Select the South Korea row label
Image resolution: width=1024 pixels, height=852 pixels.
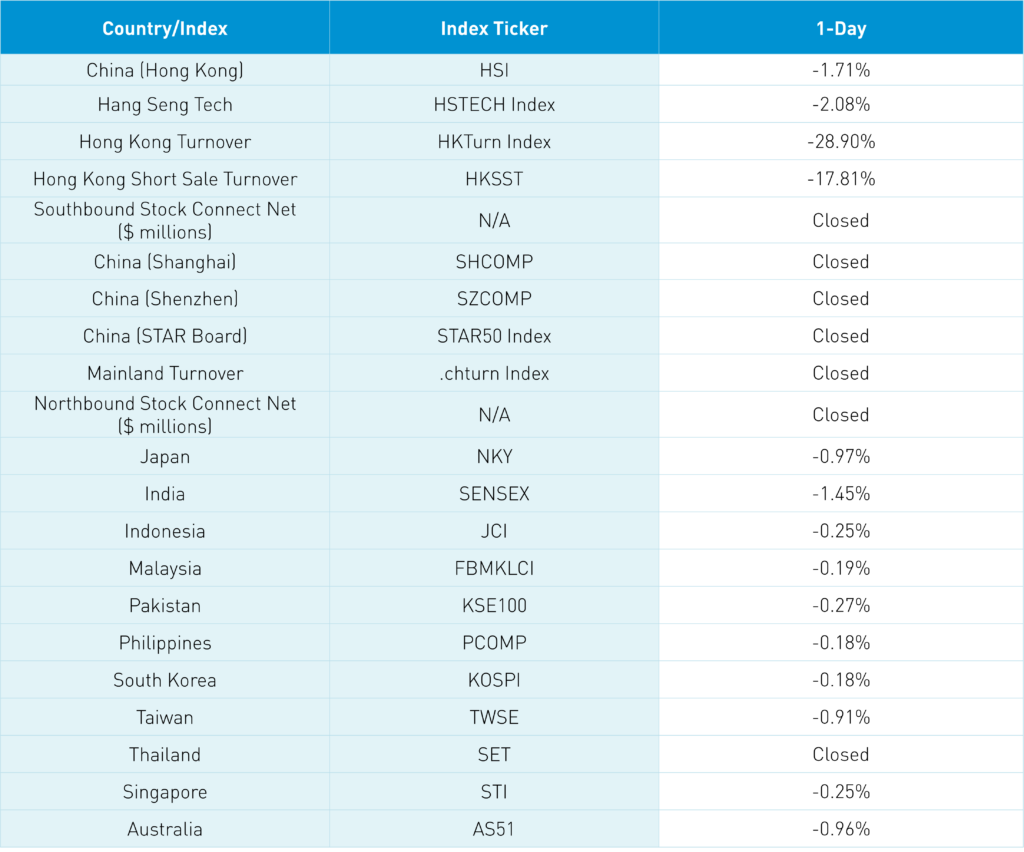click(x=165, y=680)
